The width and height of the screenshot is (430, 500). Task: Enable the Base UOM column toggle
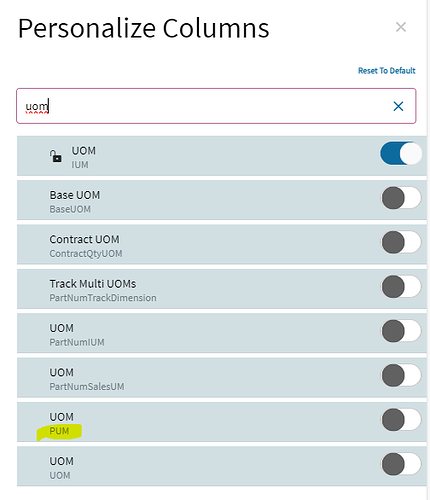tap(401, 198)
